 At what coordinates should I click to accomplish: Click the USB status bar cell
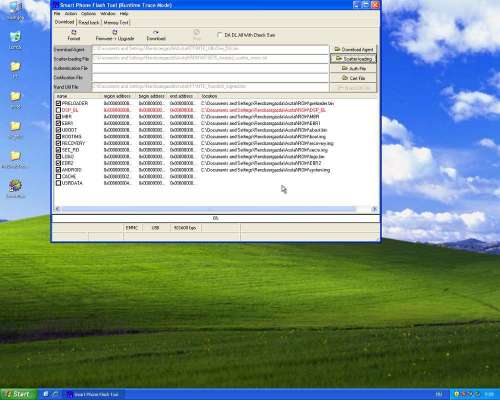click(155, 228)
